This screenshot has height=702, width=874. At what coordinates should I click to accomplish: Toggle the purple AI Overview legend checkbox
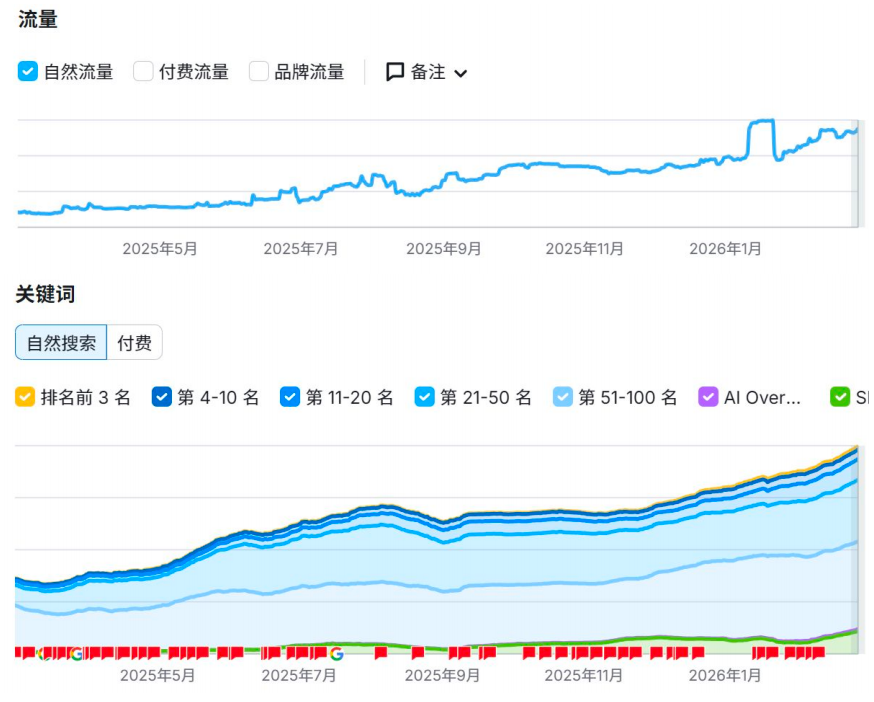pos(708,397)
